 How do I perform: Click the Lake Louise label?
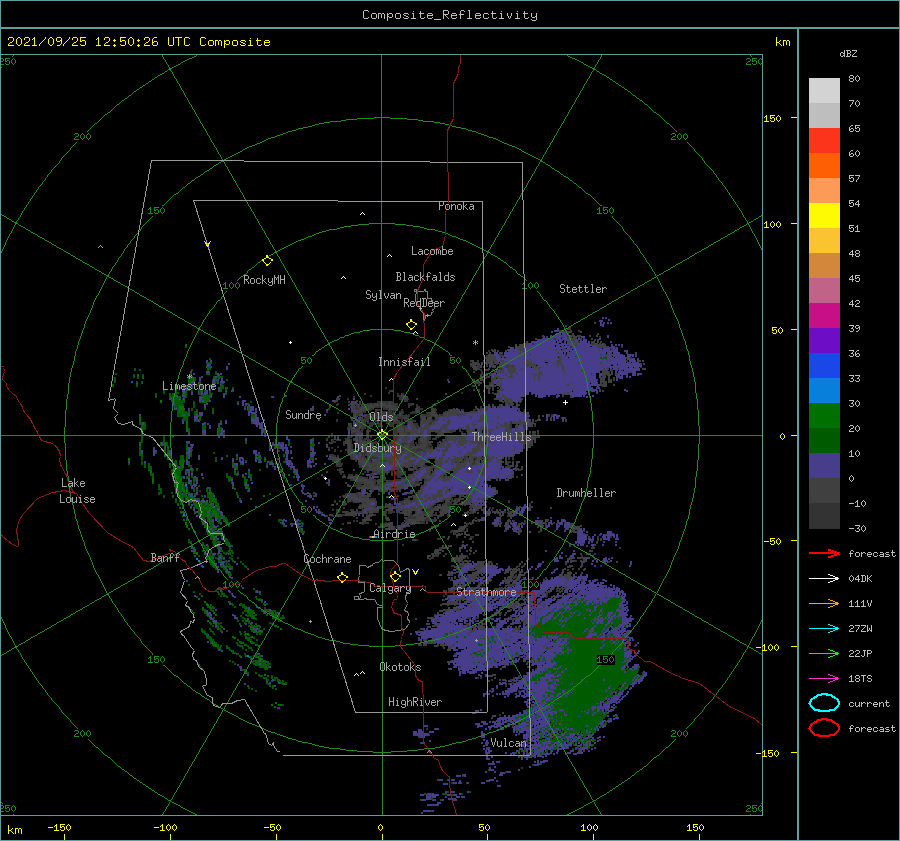77,491
